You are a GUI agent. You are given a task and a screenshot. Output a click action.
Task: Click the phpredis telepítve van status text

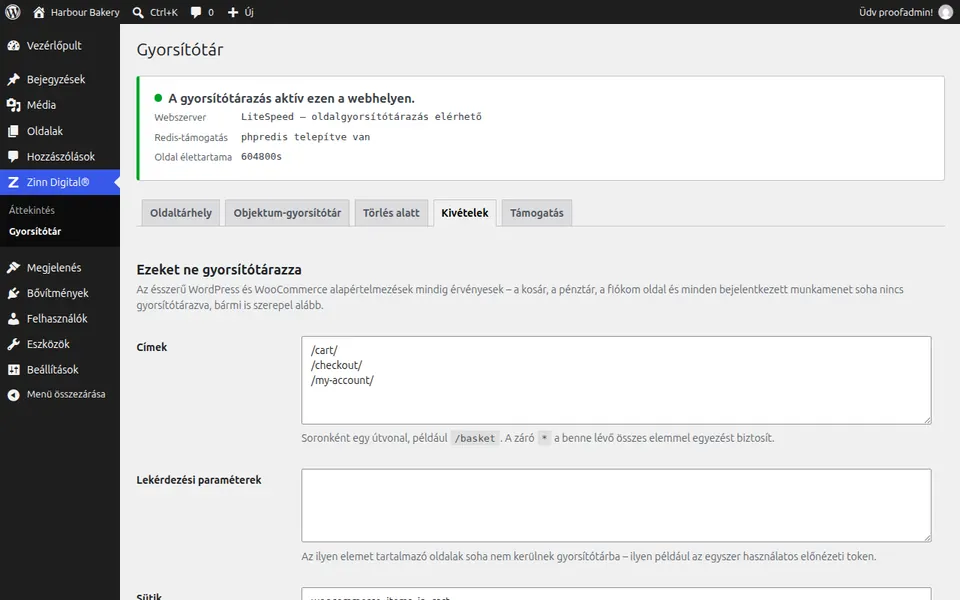(306, 137)
